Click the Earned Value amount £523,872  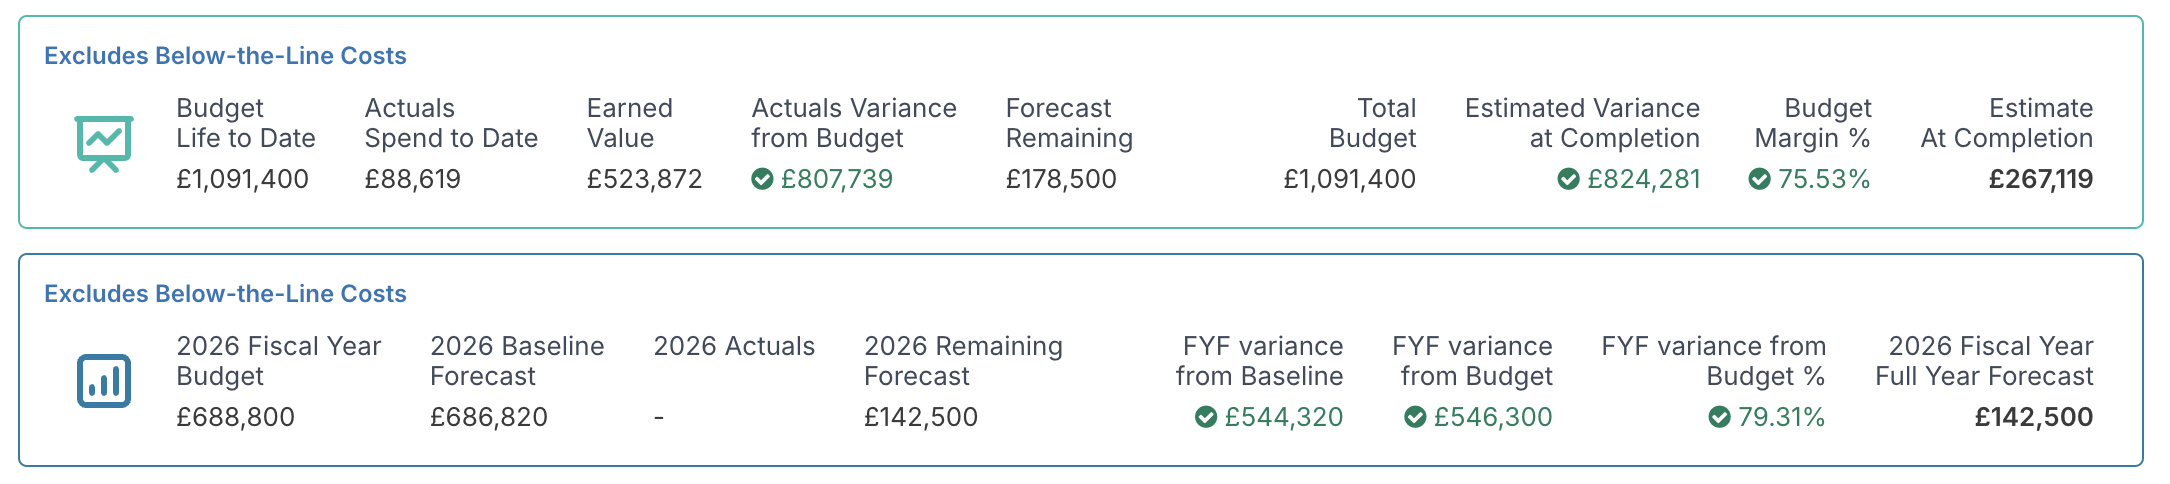(x=644, y=179)
